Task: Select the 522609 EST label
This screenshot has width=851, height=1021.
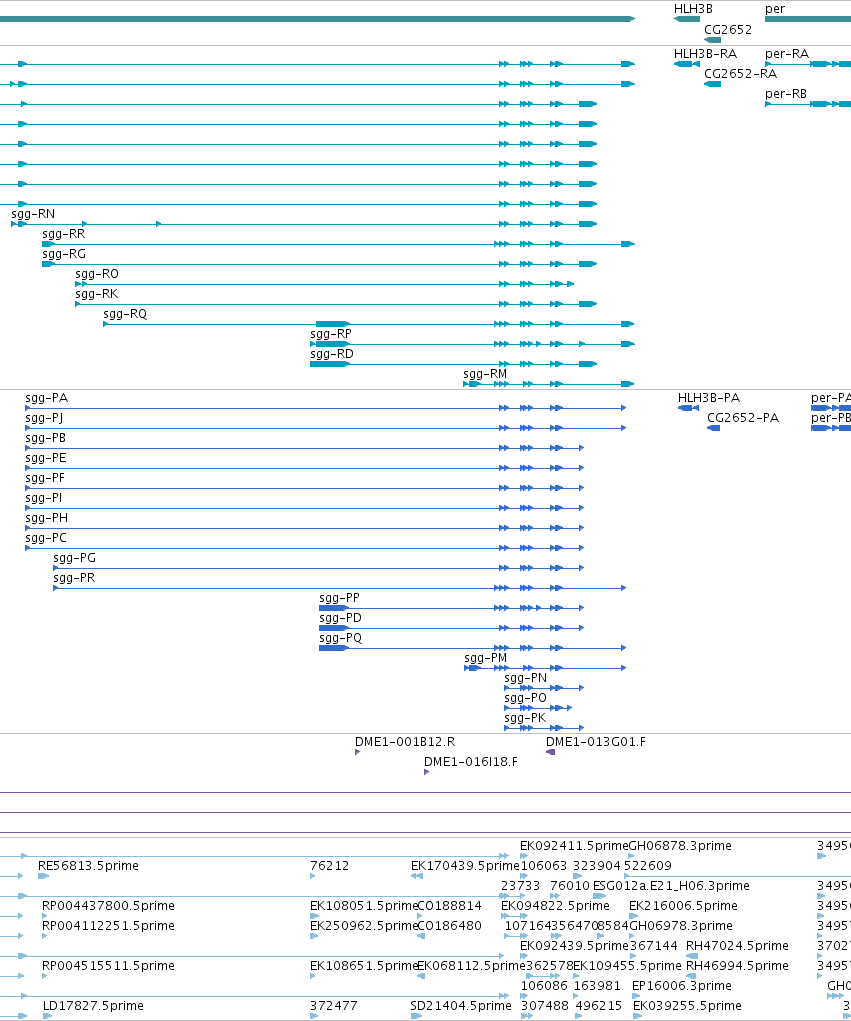Action: pos(648,866)
